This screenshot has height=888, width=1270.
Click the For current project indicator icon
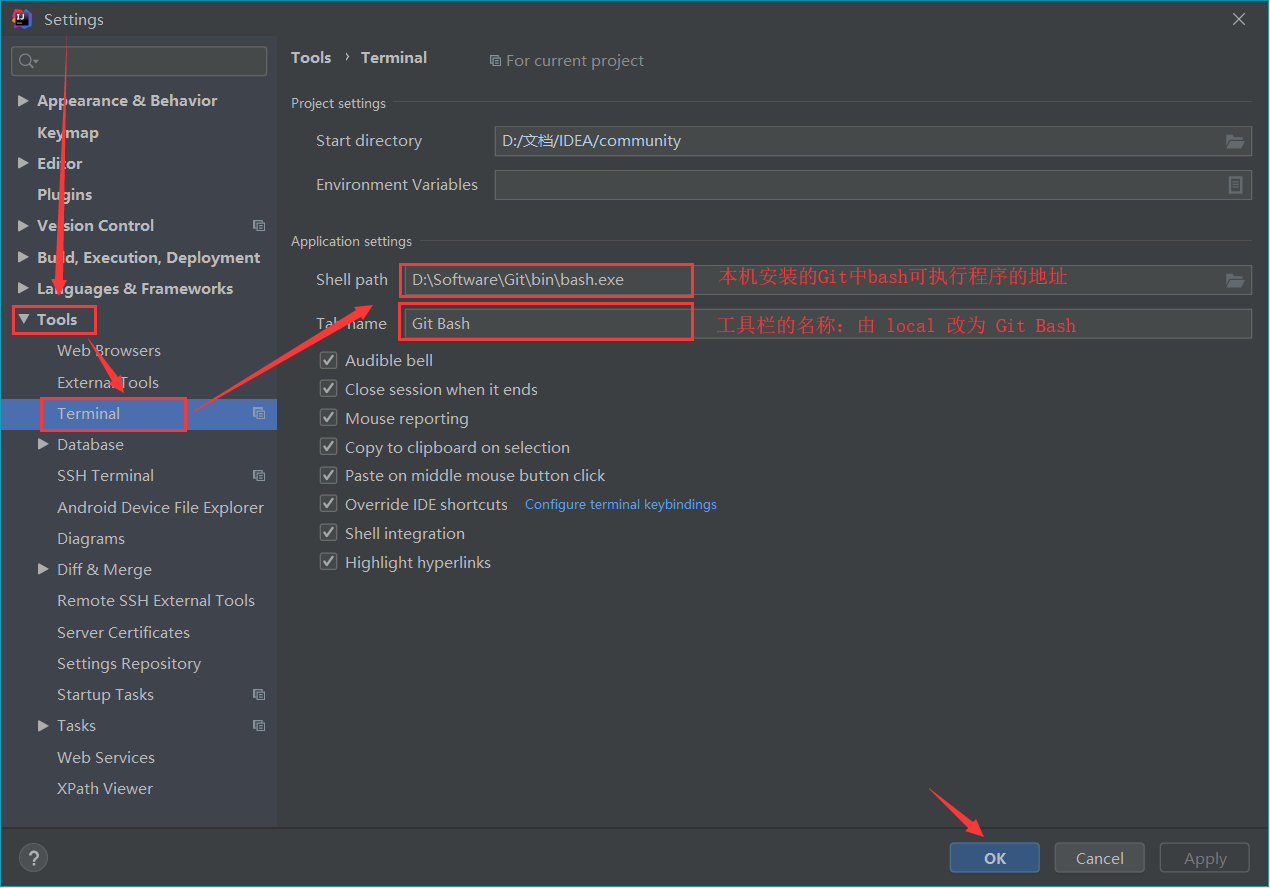click(495, 60)
